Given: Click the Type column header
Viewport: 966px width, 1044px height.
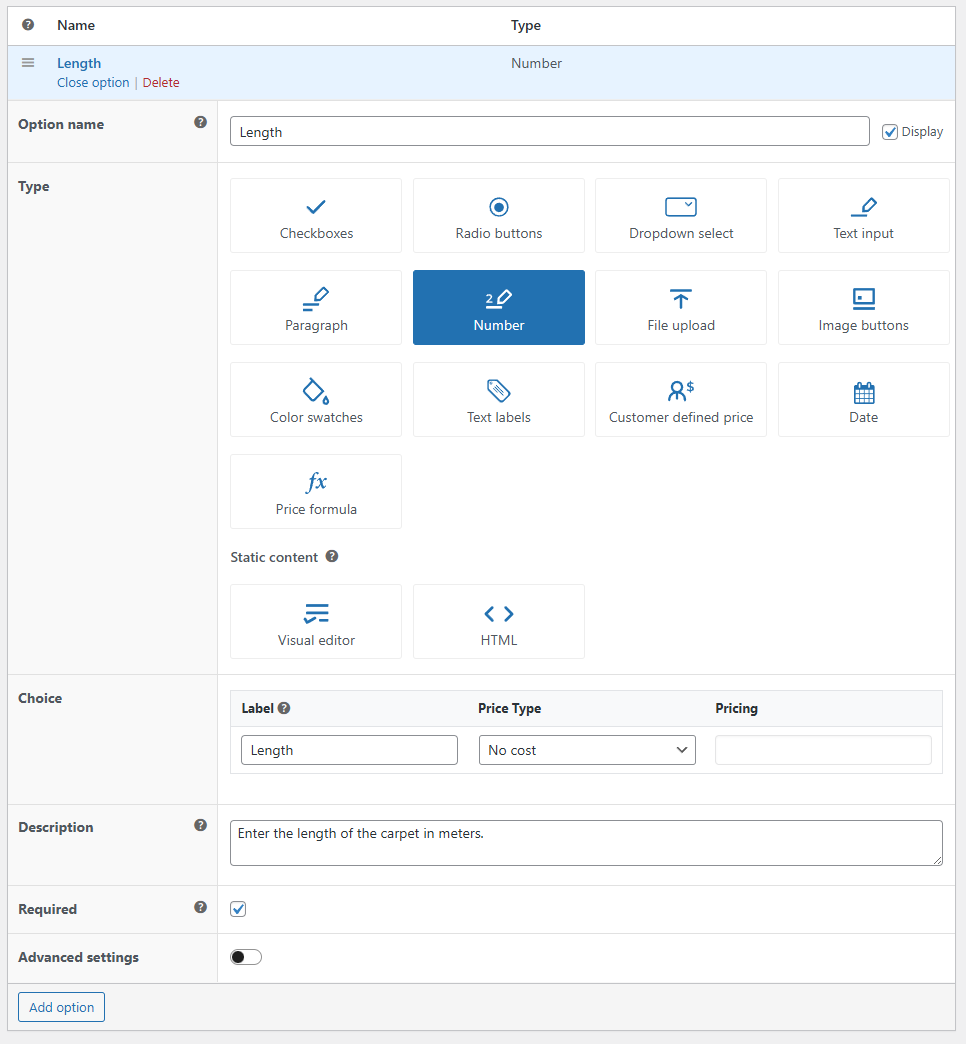Looking at the screenshot, I should (526, 25).
